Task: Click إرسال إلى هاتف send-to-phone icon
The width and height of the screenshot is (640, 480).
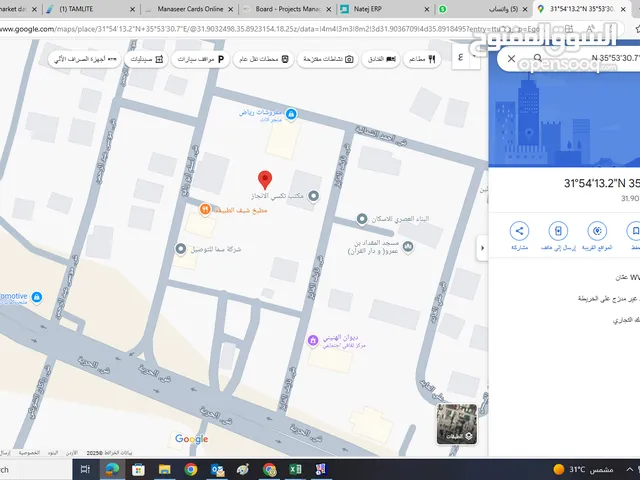Action: (558, 231)
